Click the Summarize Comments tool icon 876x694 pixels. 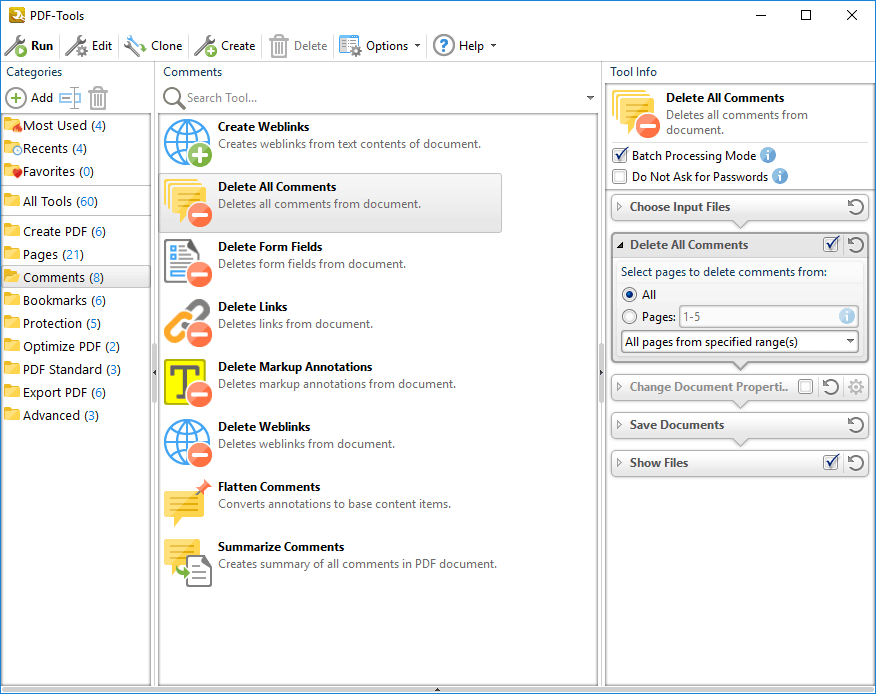186,563
